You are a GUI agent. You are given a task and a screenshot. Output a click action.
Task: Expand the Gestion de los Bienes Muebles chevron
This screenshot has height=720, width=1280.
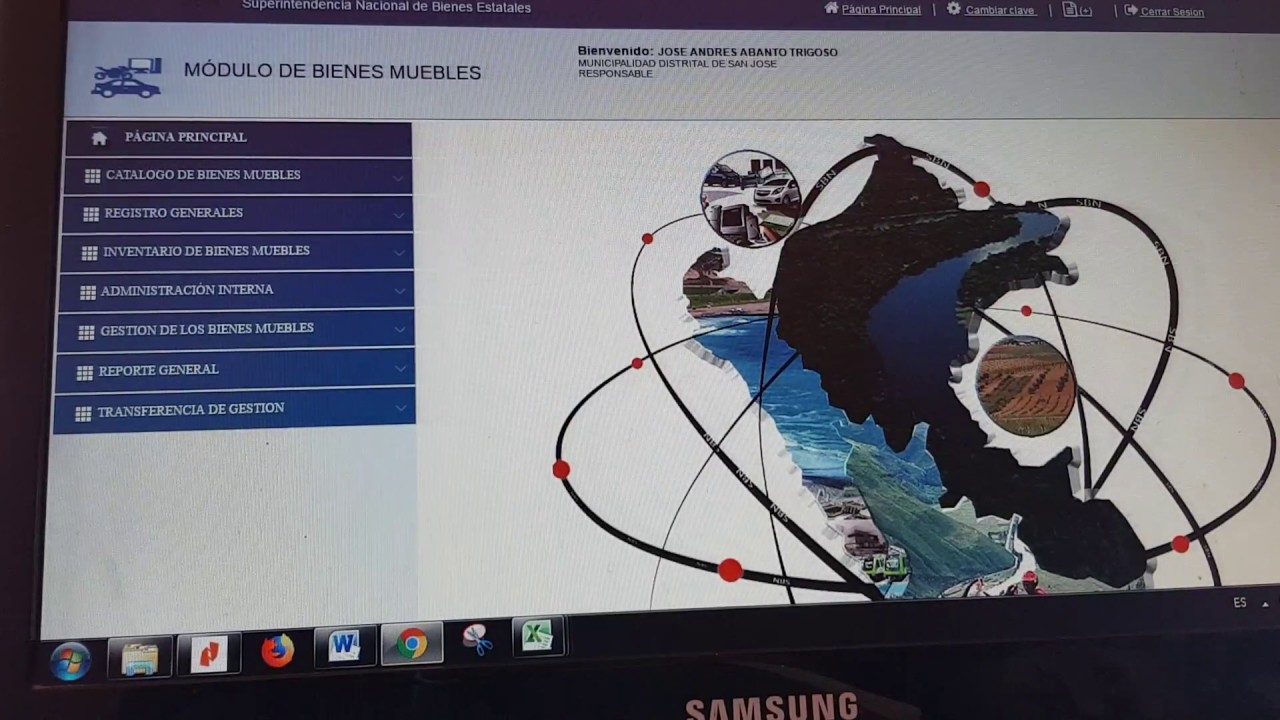click(400, 329)
